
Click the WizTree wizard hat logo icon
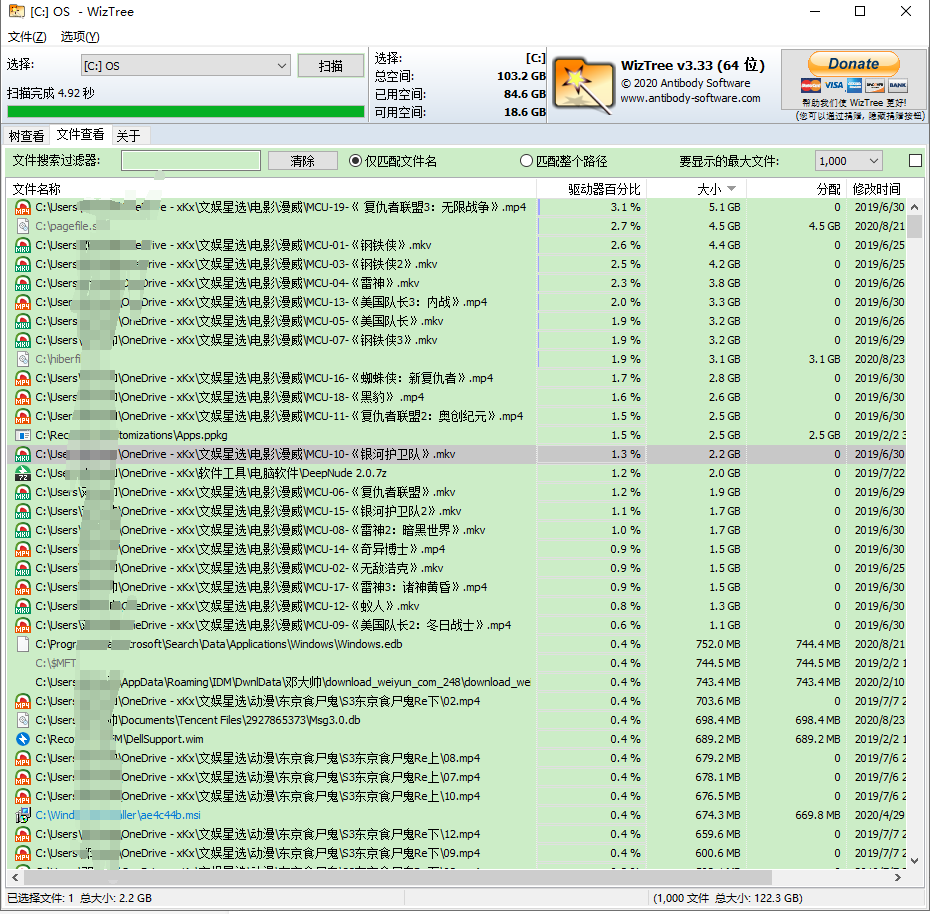584,83
